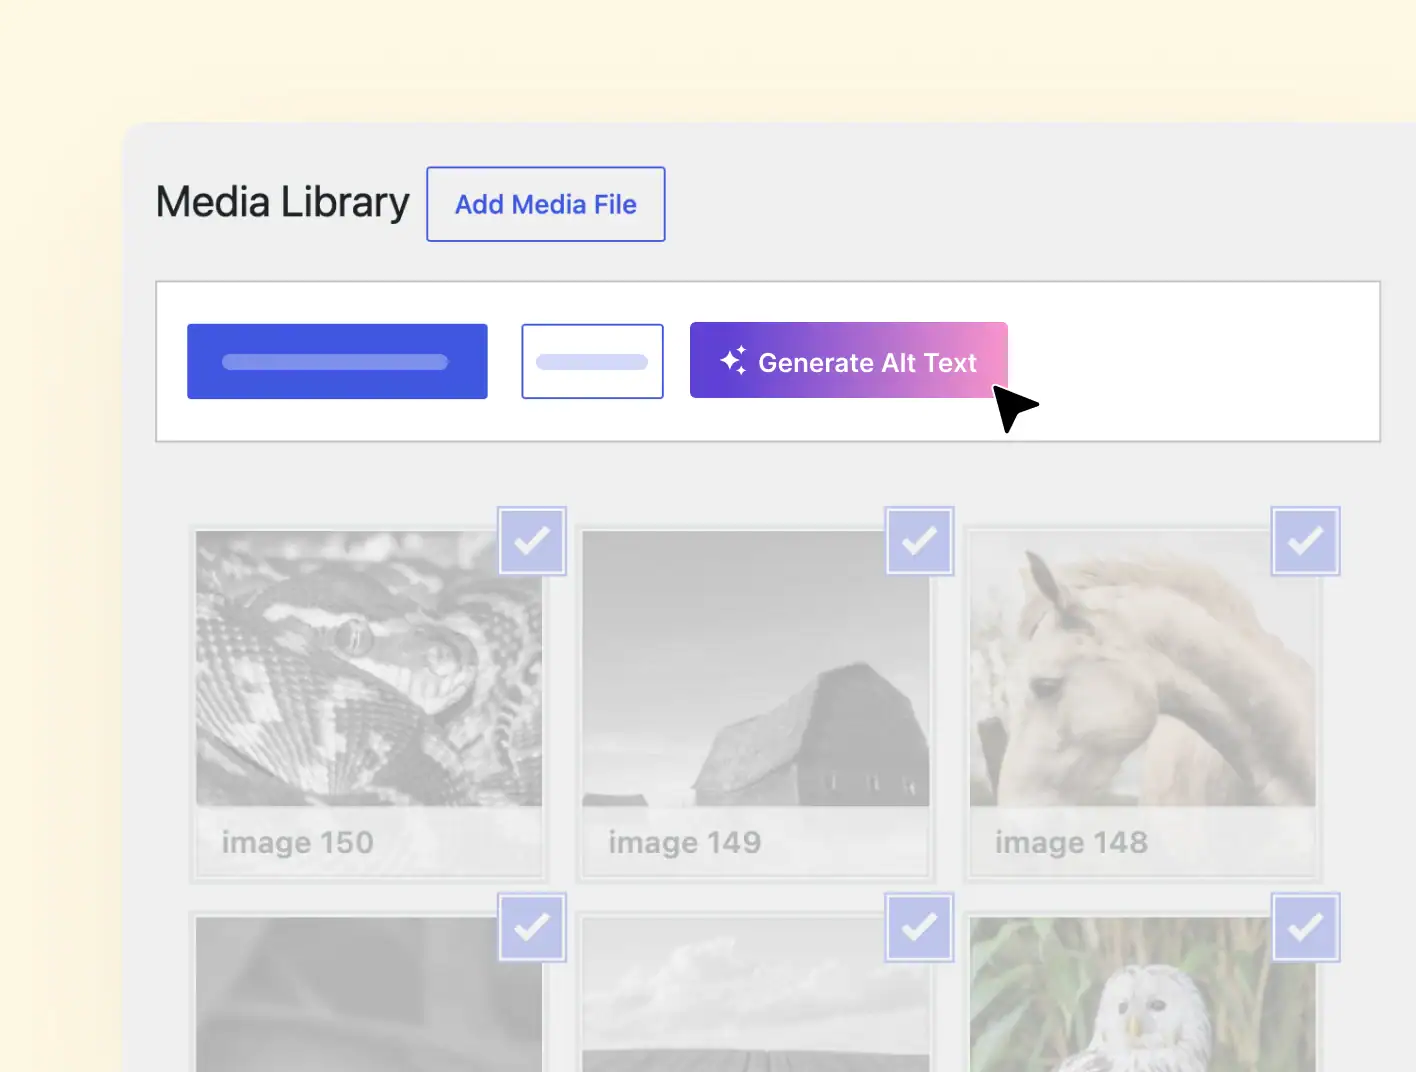Click the sparkle icon on Generate Alt Text
1416x1072 pixels.
(733, 360)
